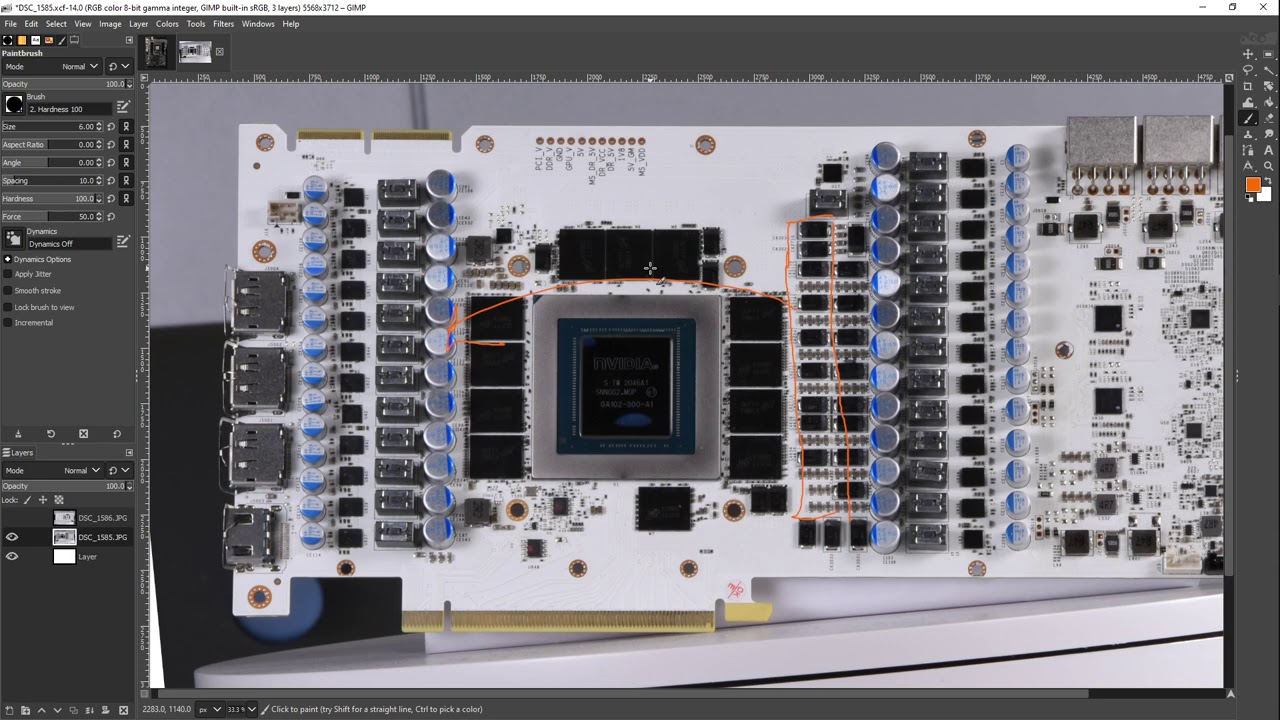Enable Apply Jitter checkbox
The width and height of the screenshot is (1280, 720).
tap(8, 274)
